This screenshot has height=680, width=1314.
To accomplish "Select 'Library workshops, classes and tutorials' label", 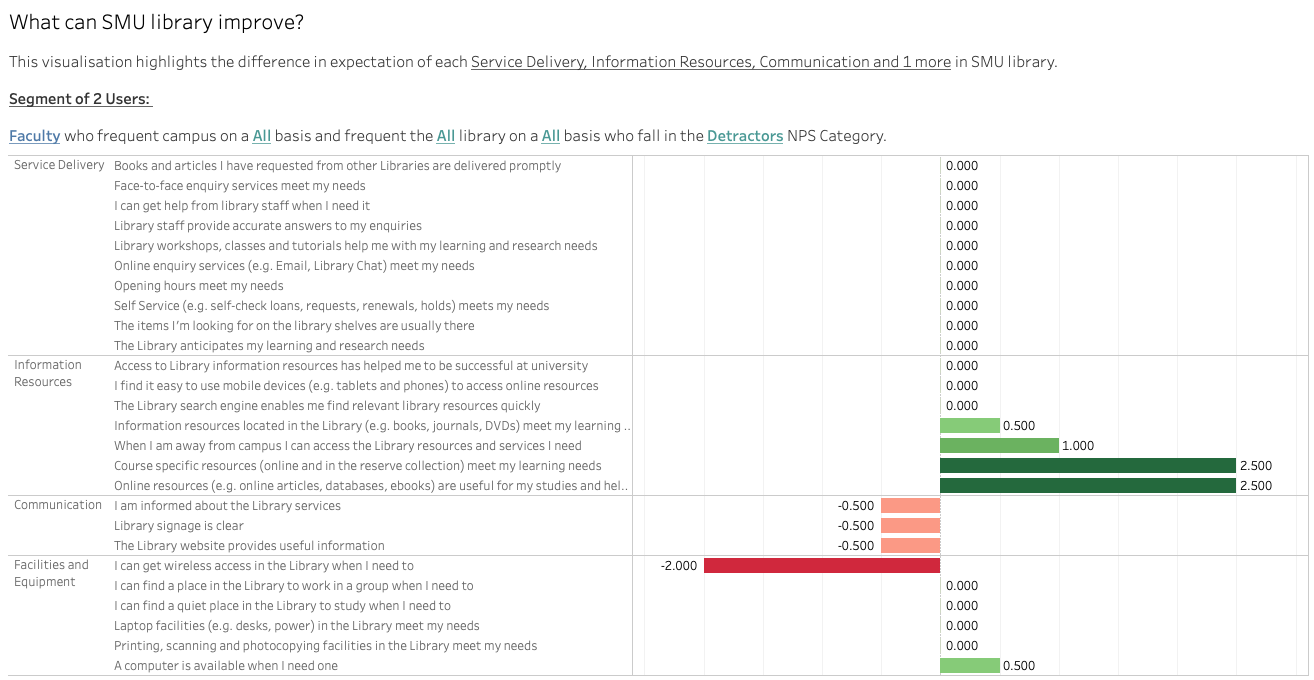I will 356,246.
